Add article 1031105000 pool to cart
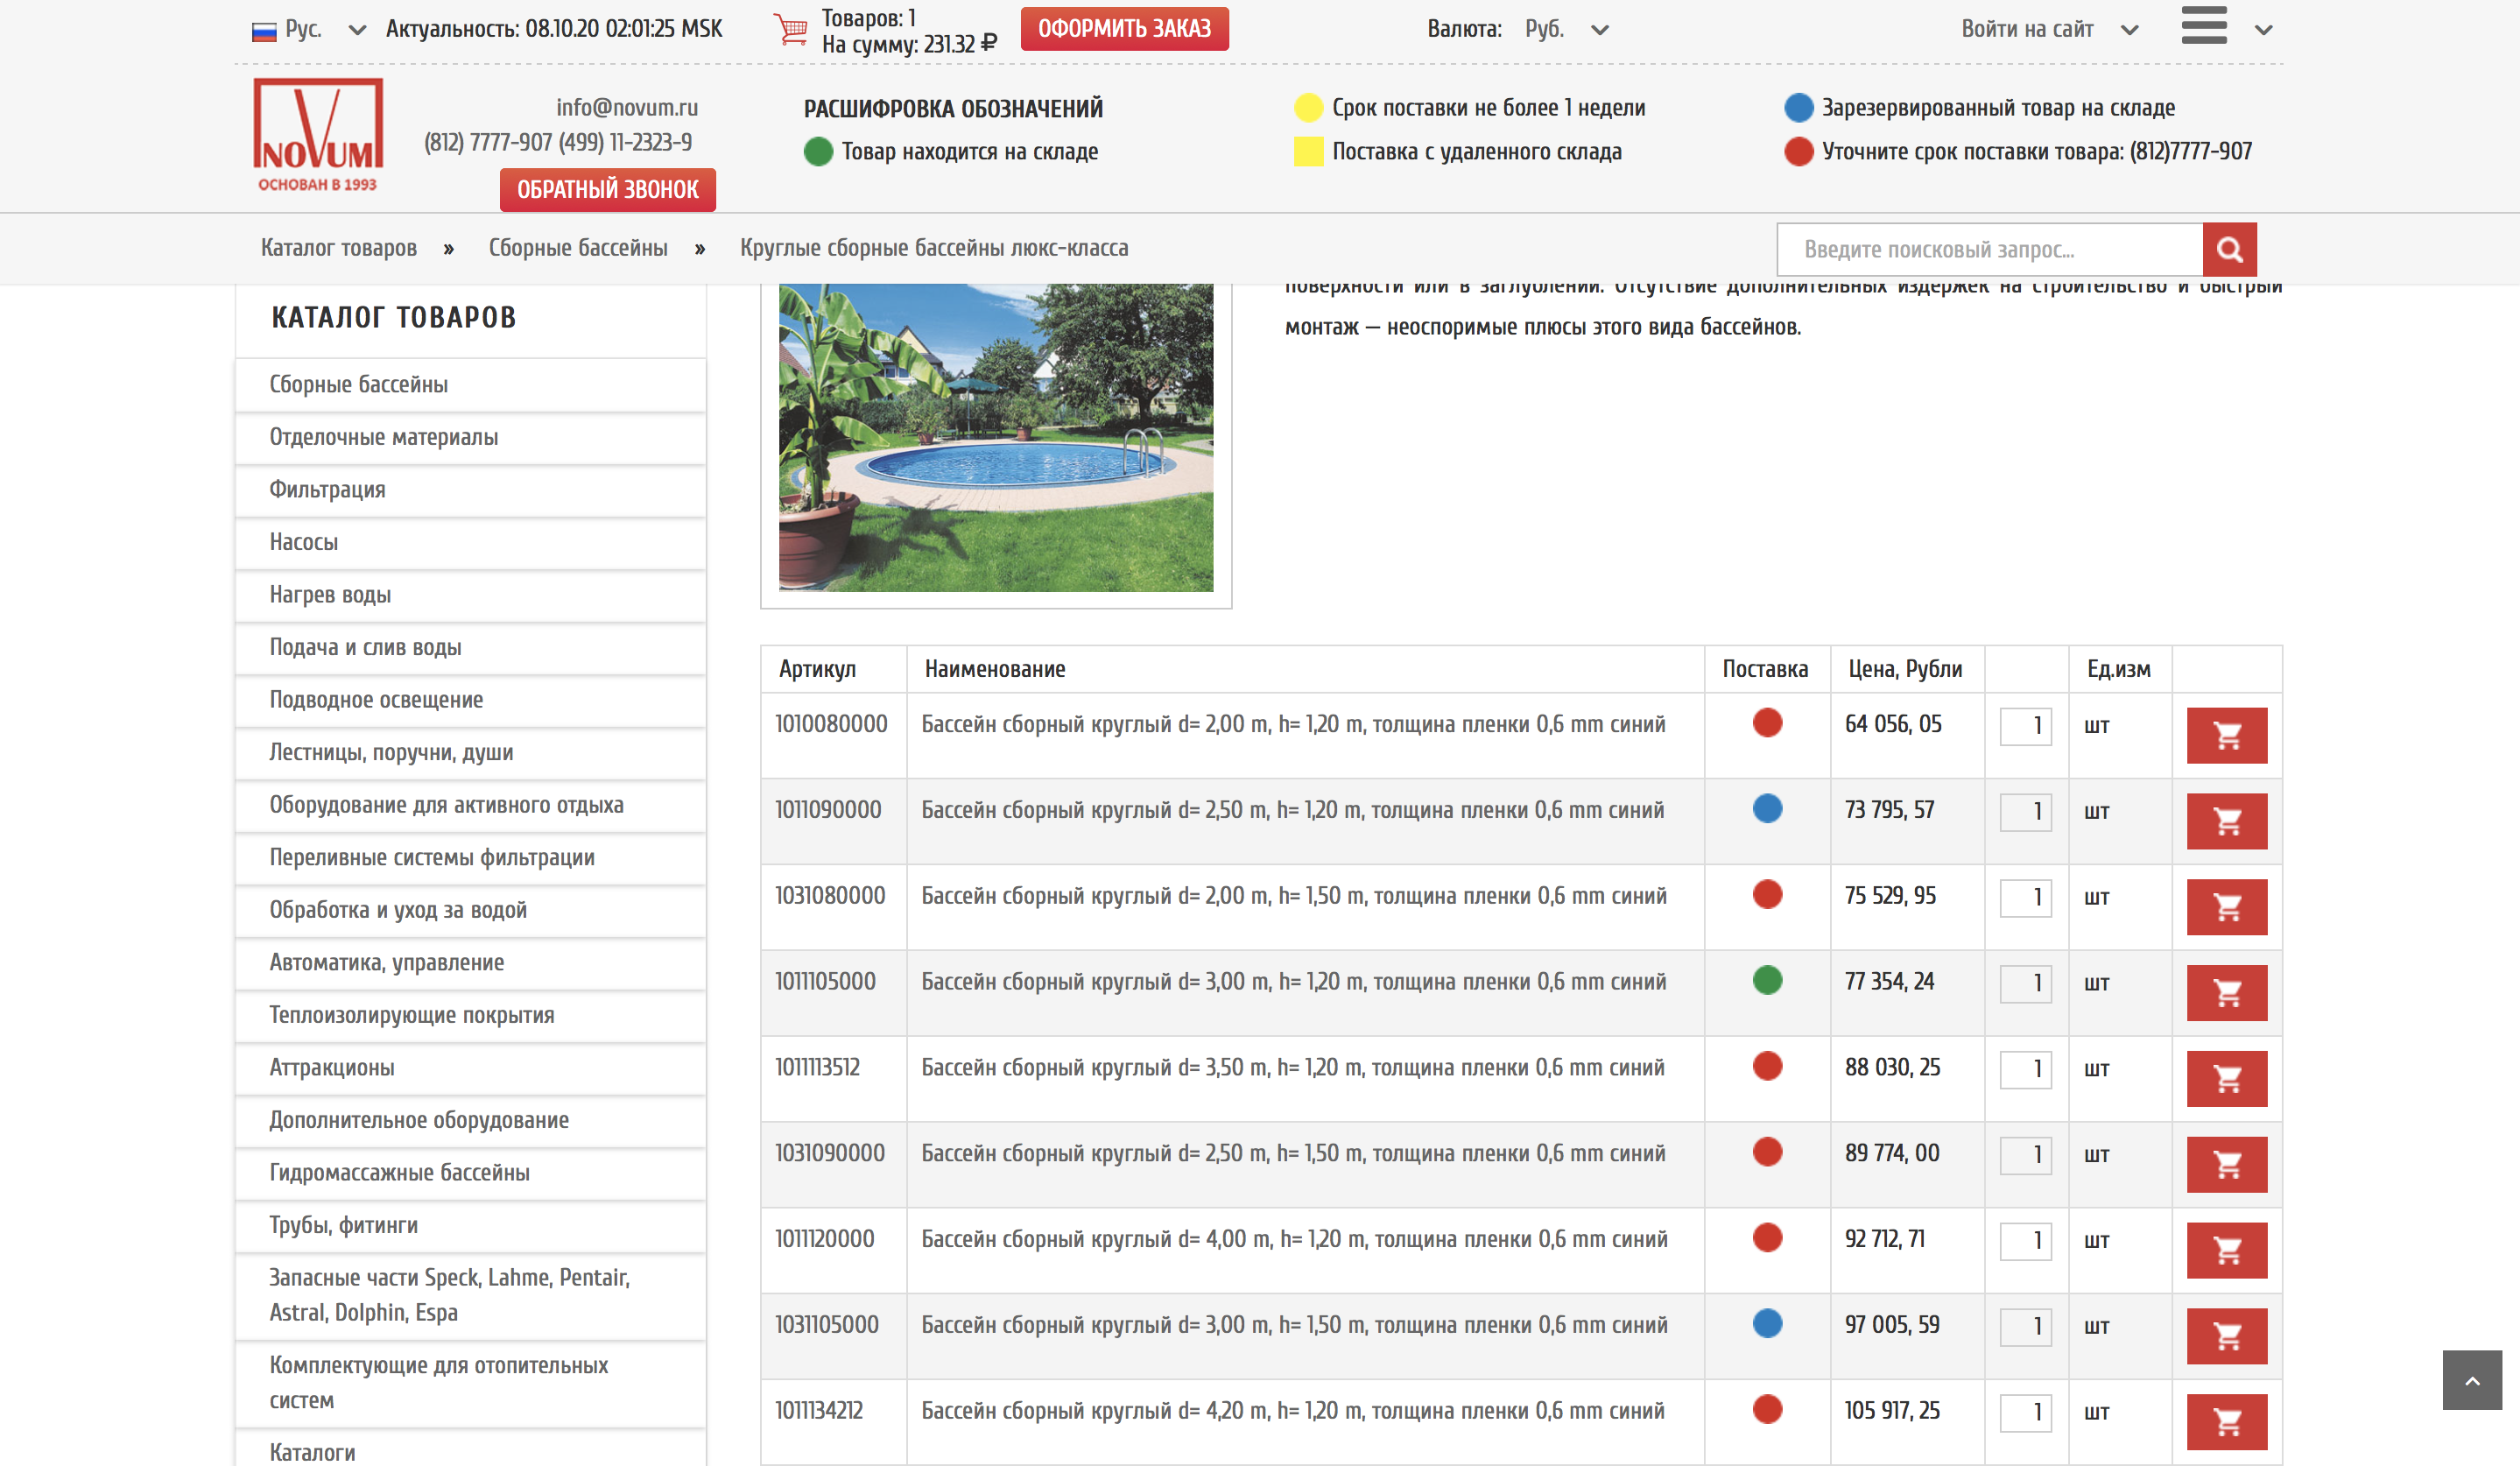 (2226, 1336)
